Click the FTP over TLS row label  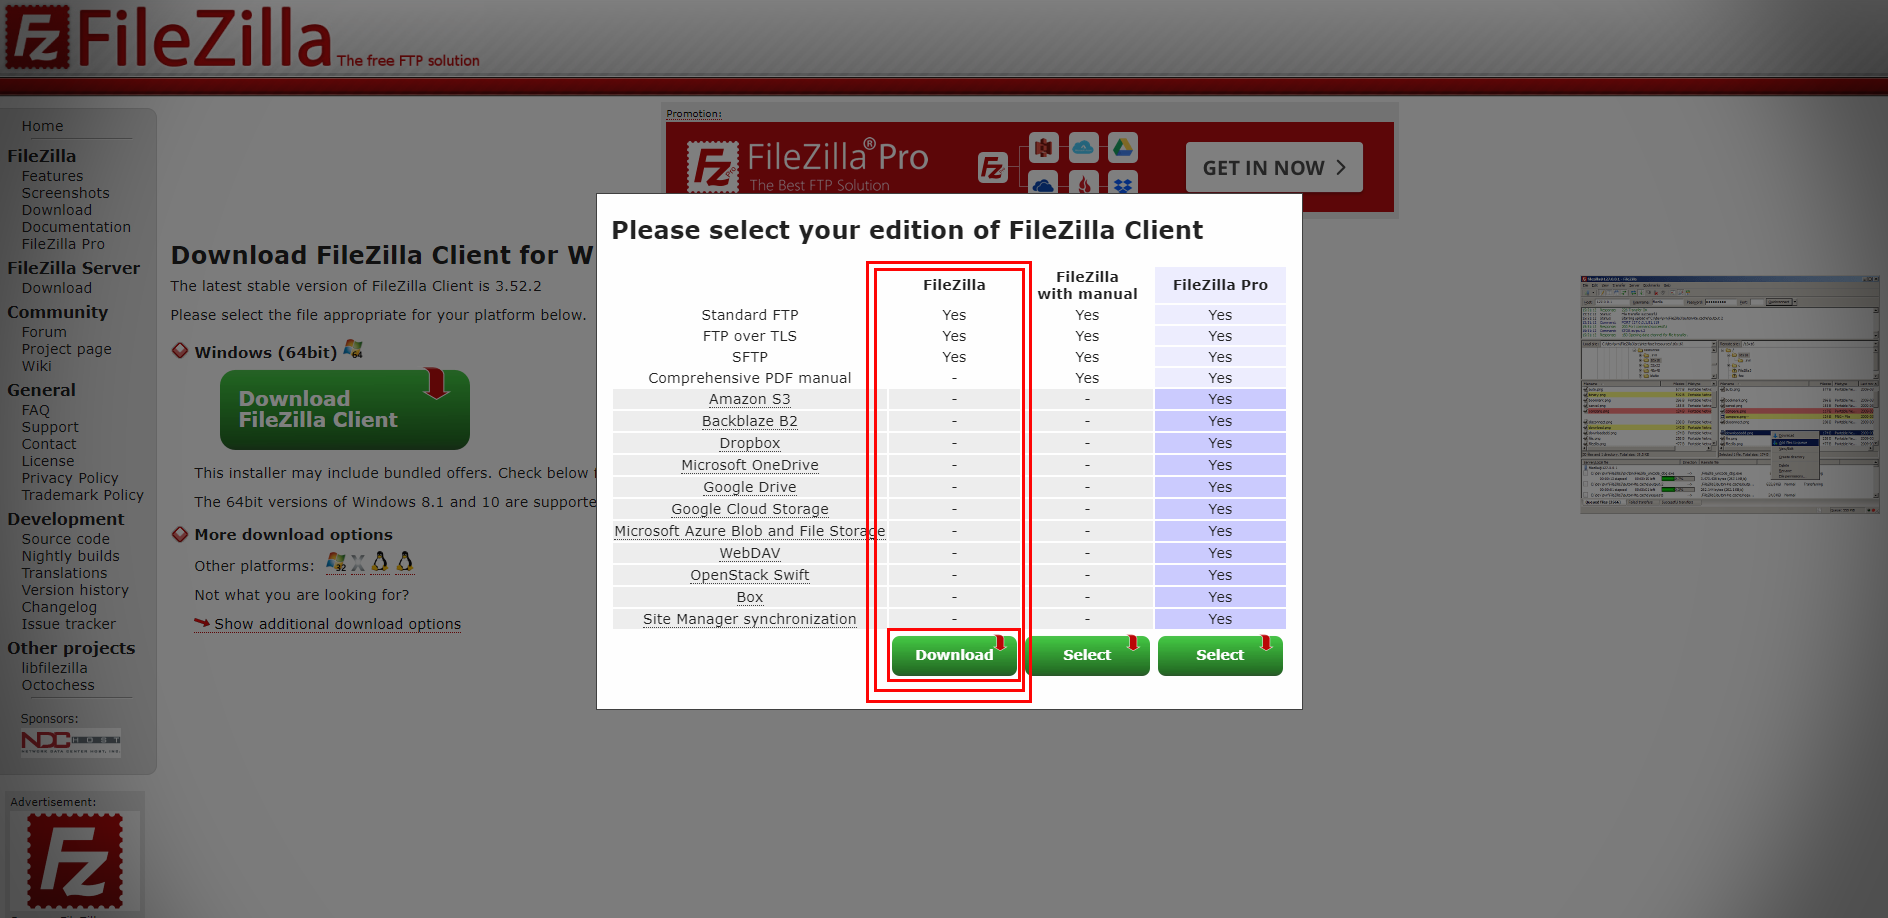749,336
